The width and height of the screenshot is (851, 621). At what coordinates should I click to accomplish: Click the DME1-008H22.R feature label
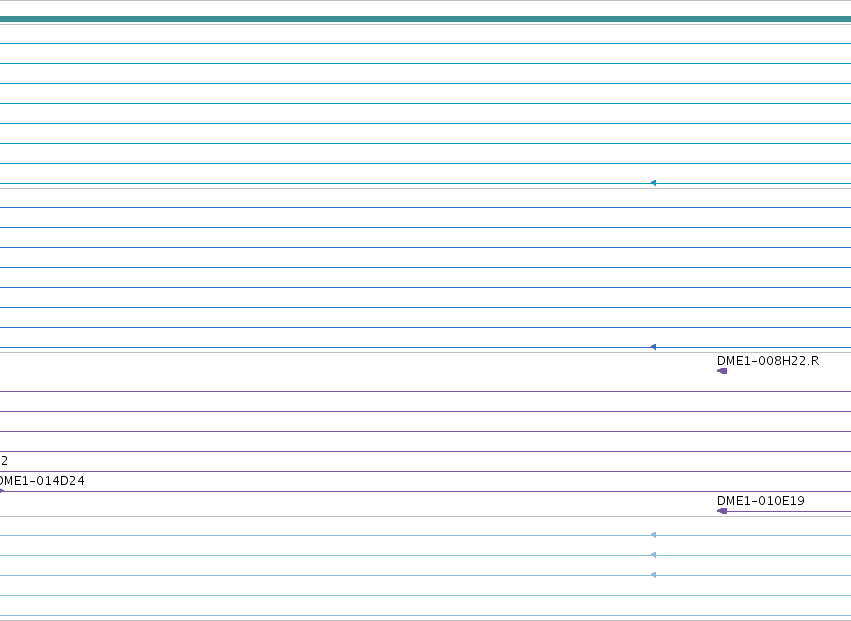click(767, 361)
